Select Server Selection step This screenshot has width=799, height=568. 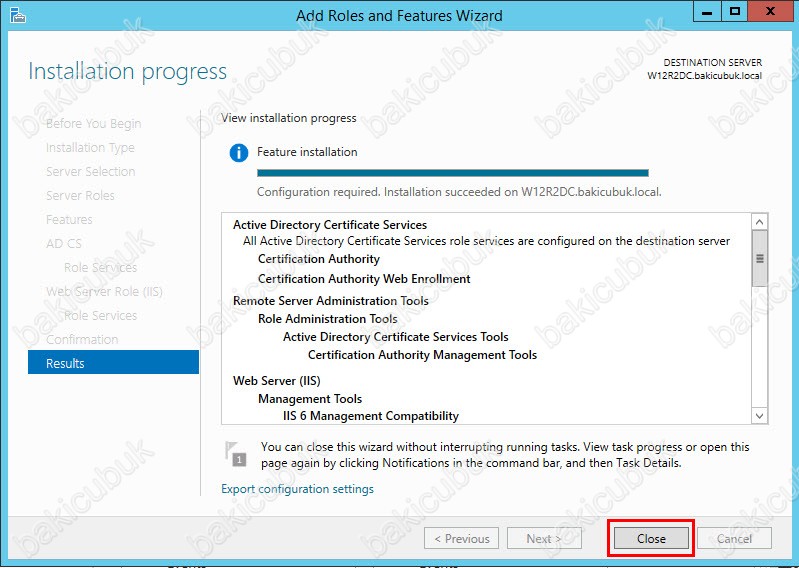tap(90, 172)
